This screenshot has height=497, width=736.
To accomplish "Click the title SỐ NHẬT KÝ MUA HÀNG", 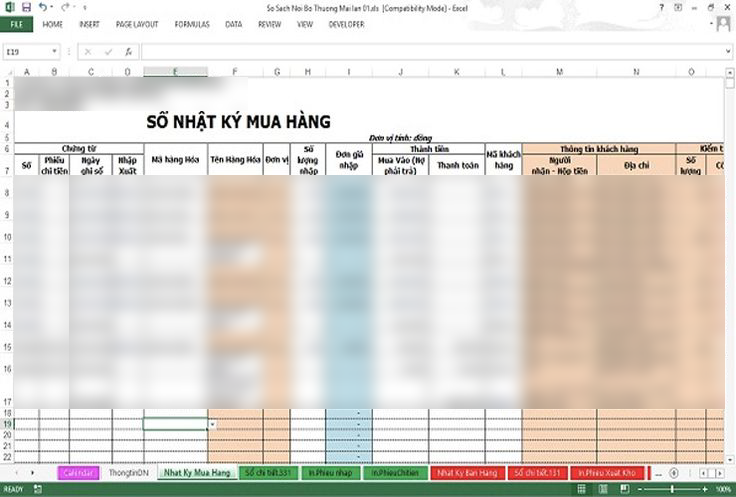I will pyautogui.click(x=238, y=122).
